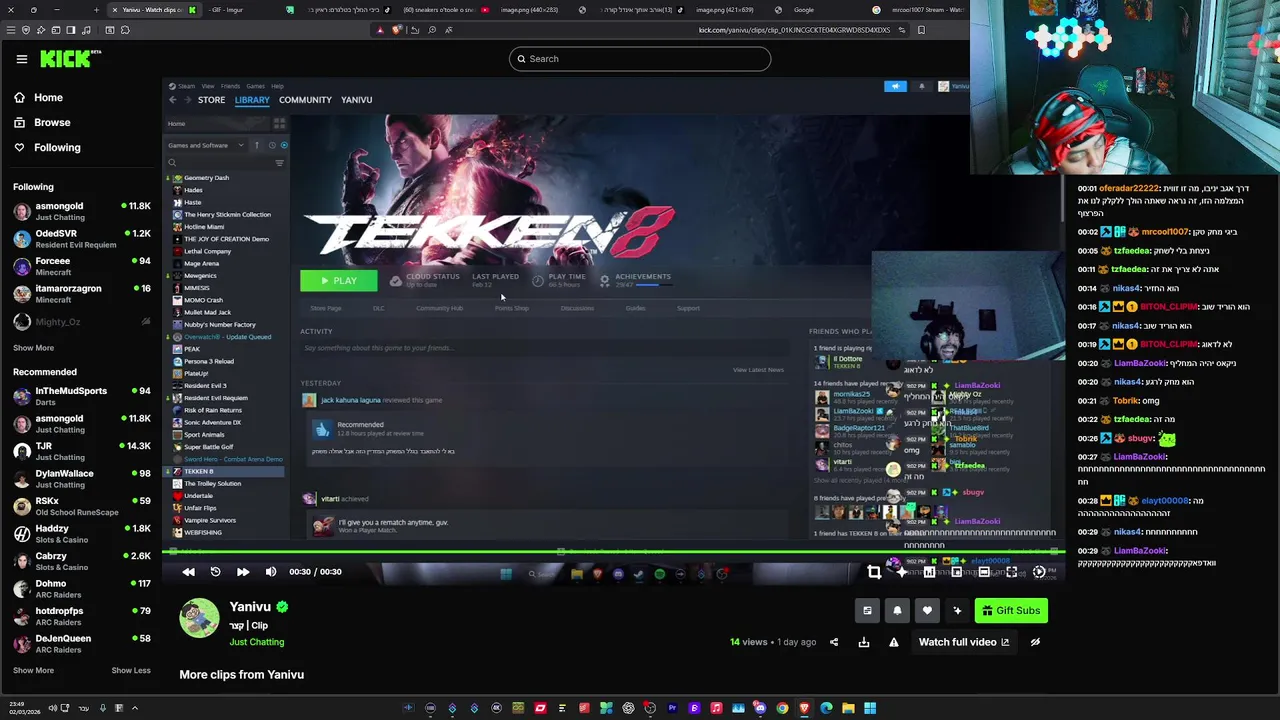Screen dimensions: 1280x720
Task: Seek on the green progress bar
Action: coord(614,551)
